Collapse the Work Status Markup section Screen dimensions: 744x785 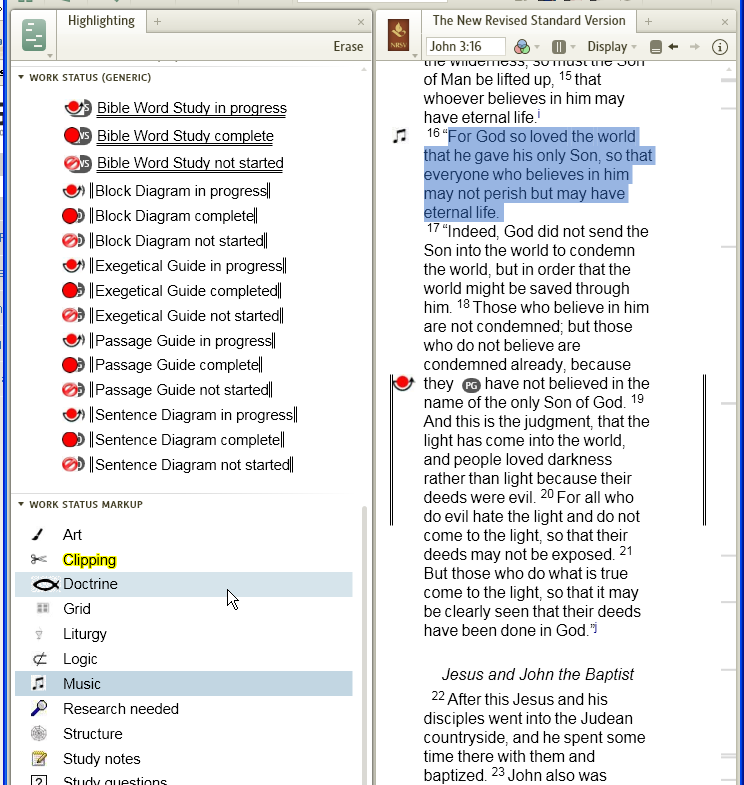(21, 504)
